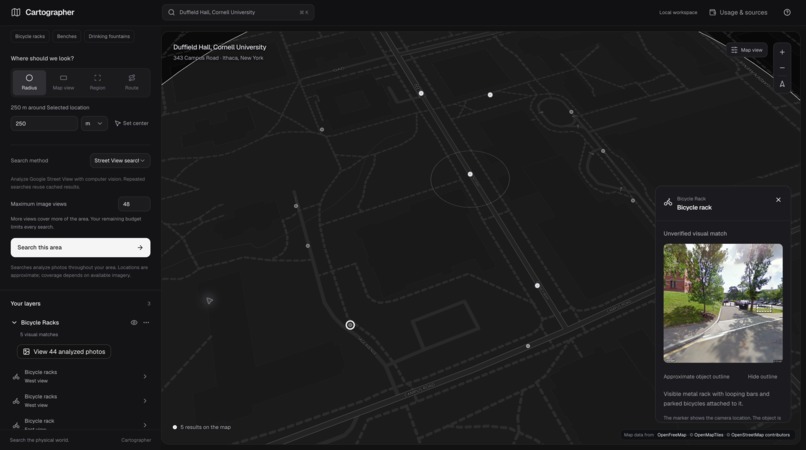This screenshot has height=450, width=806.
Task: Select the Bicycle racks suggestion chip
Action: (30, 37)
